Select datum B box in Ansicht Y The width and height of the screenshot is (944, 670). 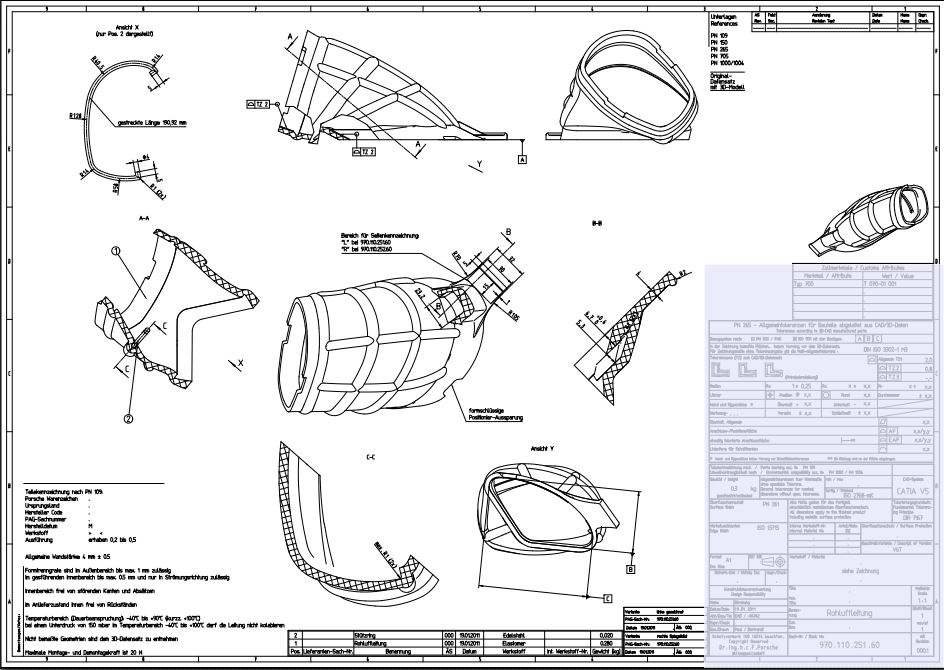[631, 570]
